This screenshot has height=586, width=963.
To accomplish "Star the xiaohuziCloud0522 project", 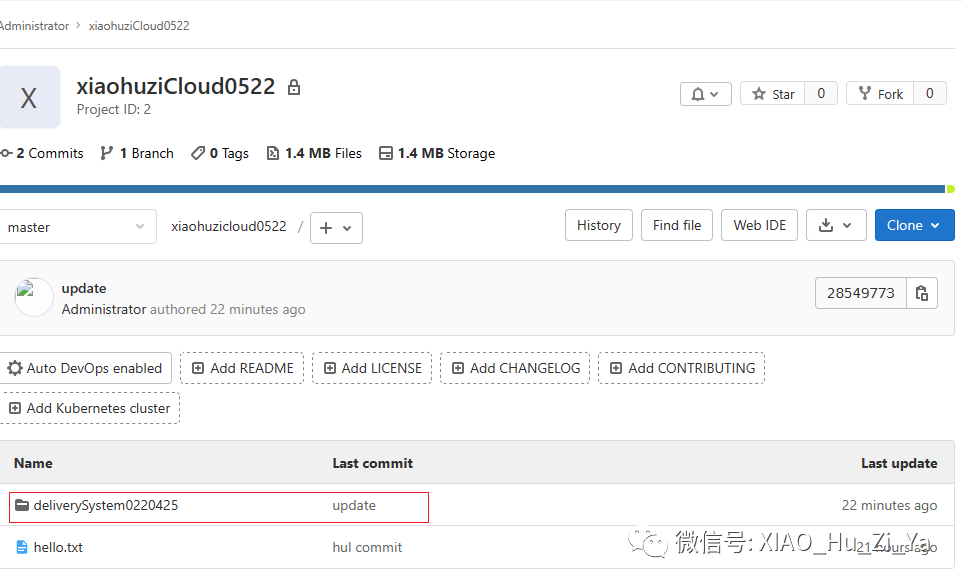I will point(773,94).
